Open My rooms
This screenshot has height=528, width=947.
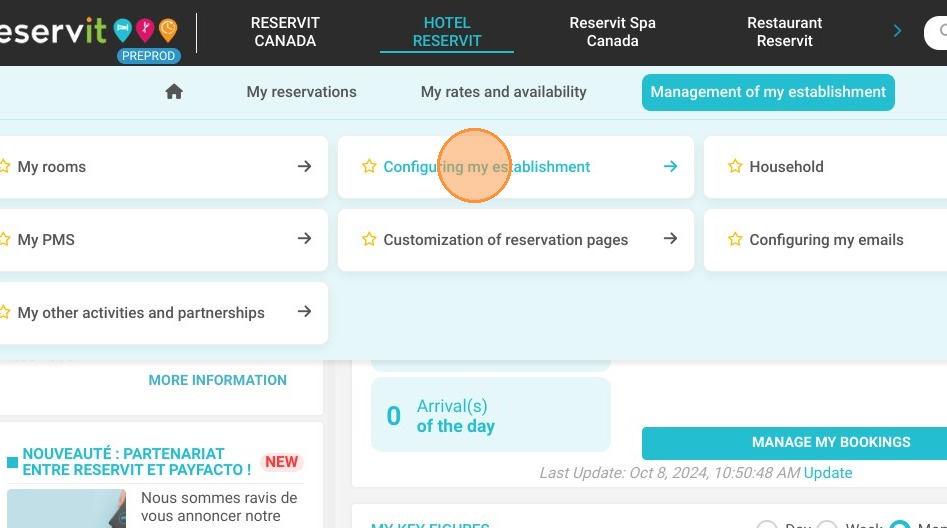click(163, 167)
